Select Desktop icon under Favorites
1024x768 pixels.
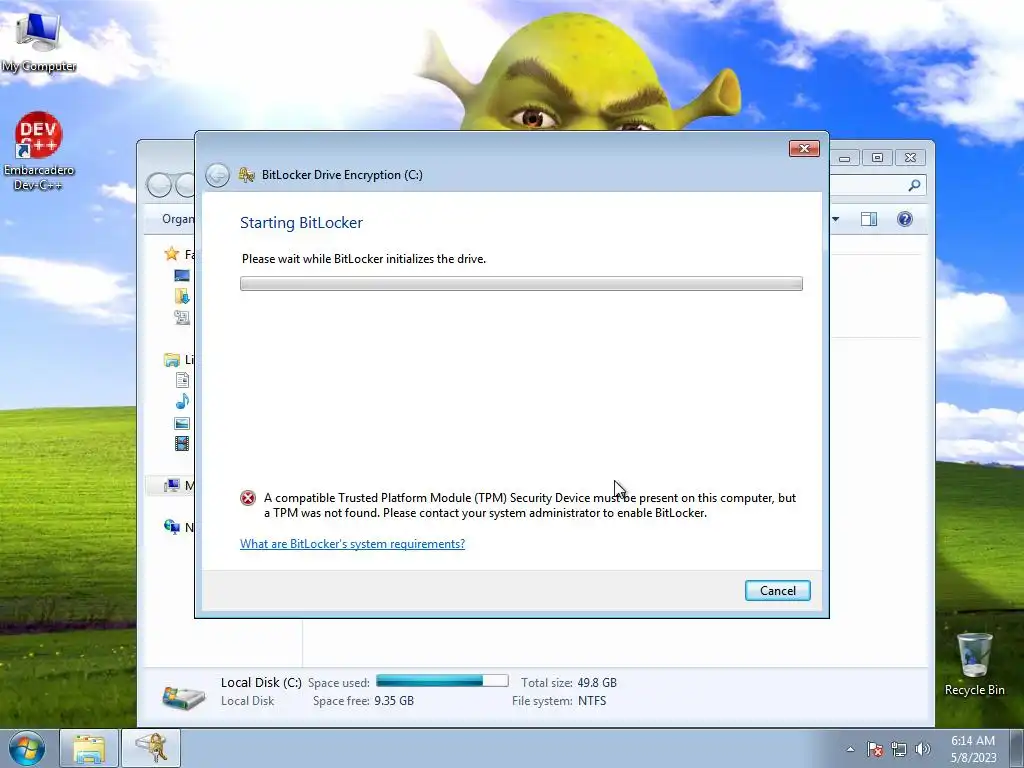pyautogui.click(x=182, y=276)
